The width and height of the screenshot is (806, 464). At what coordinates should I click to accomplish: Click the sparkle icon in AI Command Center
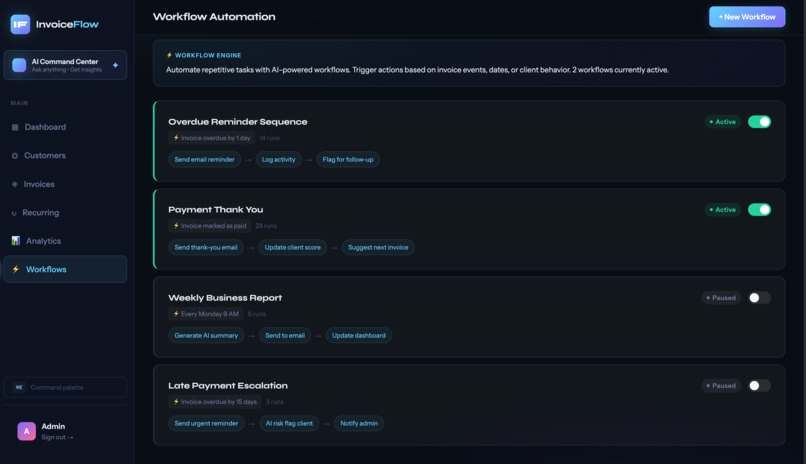(115, 65)
